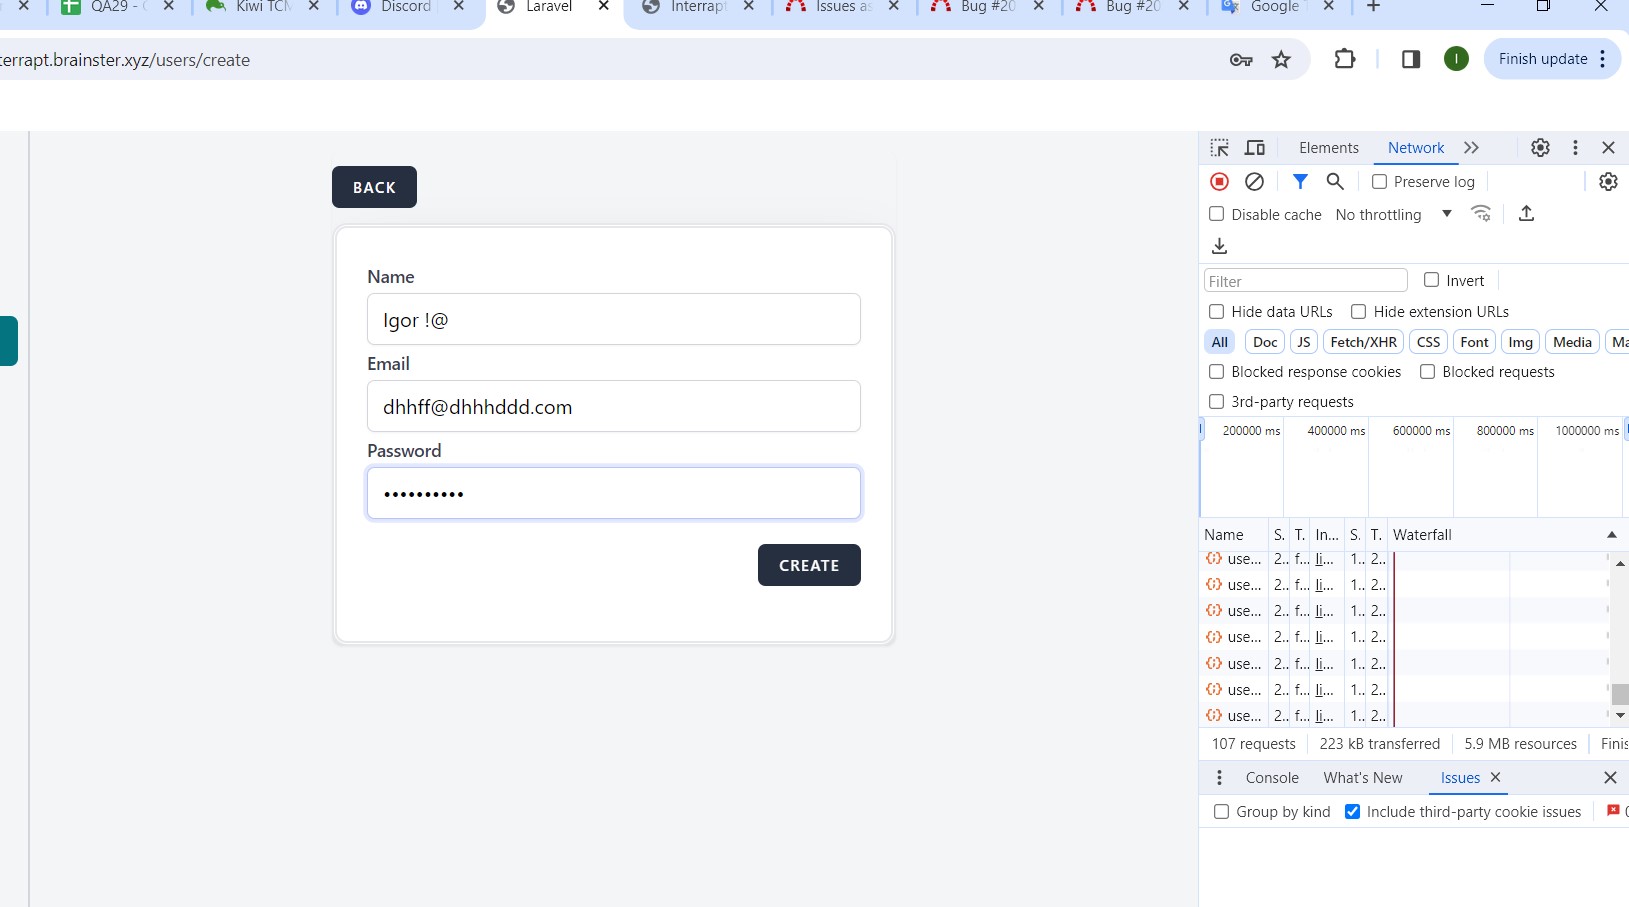Viewport: 1629px width, 907px height.
Task: Click the export HAR download icon
Action: pyautogui.click(x=1219, y=246)
